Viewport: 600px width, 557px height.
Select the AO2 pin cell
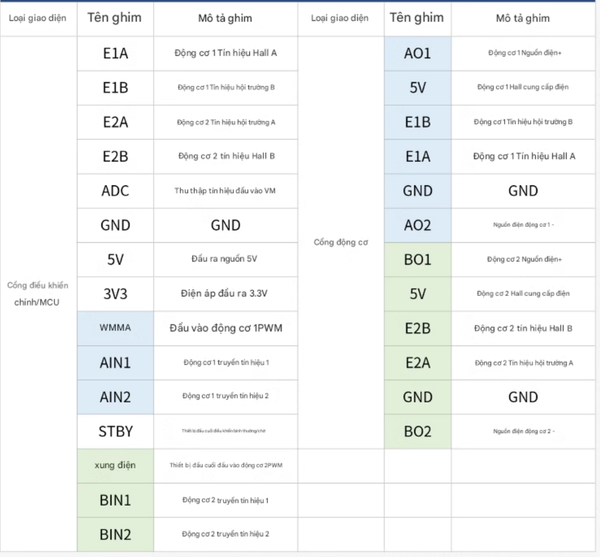pyautogui.click(x=418, y=225)
